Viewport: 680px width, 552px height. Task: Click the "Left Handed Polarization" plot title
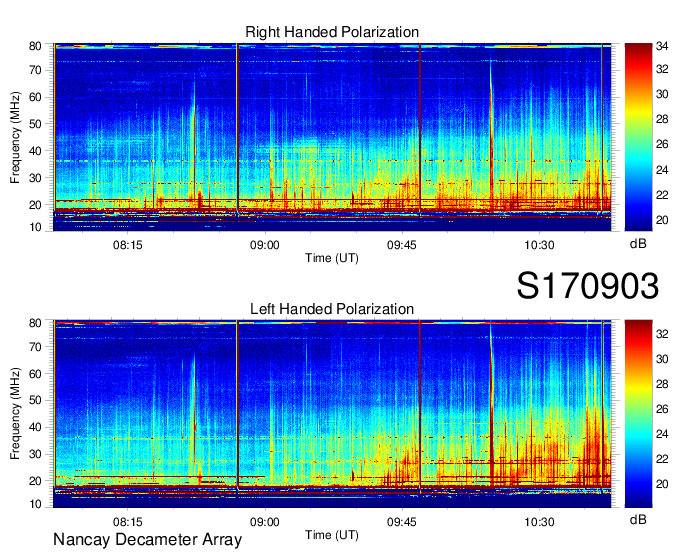coord(332,309)
